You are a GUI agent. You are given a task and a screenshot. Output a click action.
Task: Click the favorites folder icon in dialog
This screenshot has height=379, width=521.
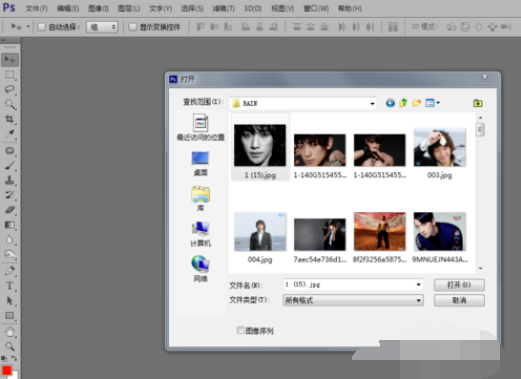[478, 103]
